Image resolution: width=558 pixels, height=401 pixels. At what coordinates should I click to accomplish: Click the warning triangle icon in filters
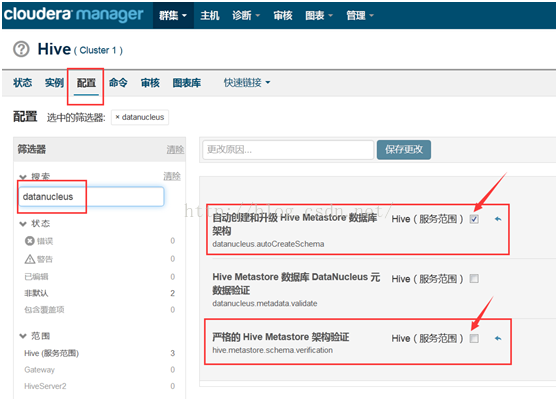pyautogui.click(x=30, y=259)
